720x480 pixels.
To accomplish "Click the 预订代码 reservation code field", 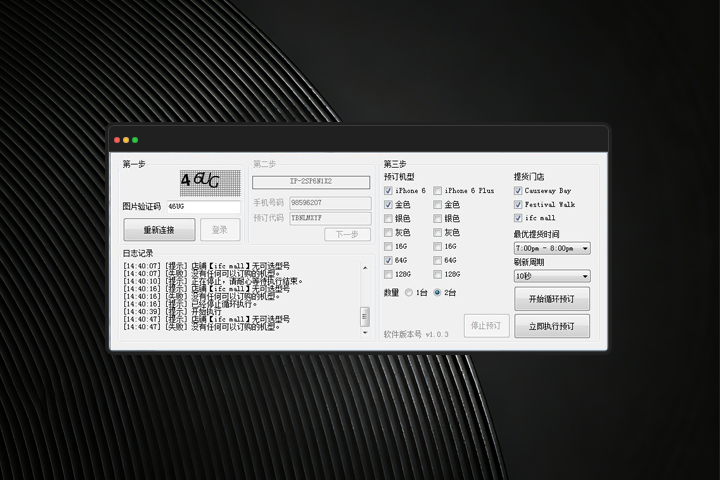I will point(330,218).
